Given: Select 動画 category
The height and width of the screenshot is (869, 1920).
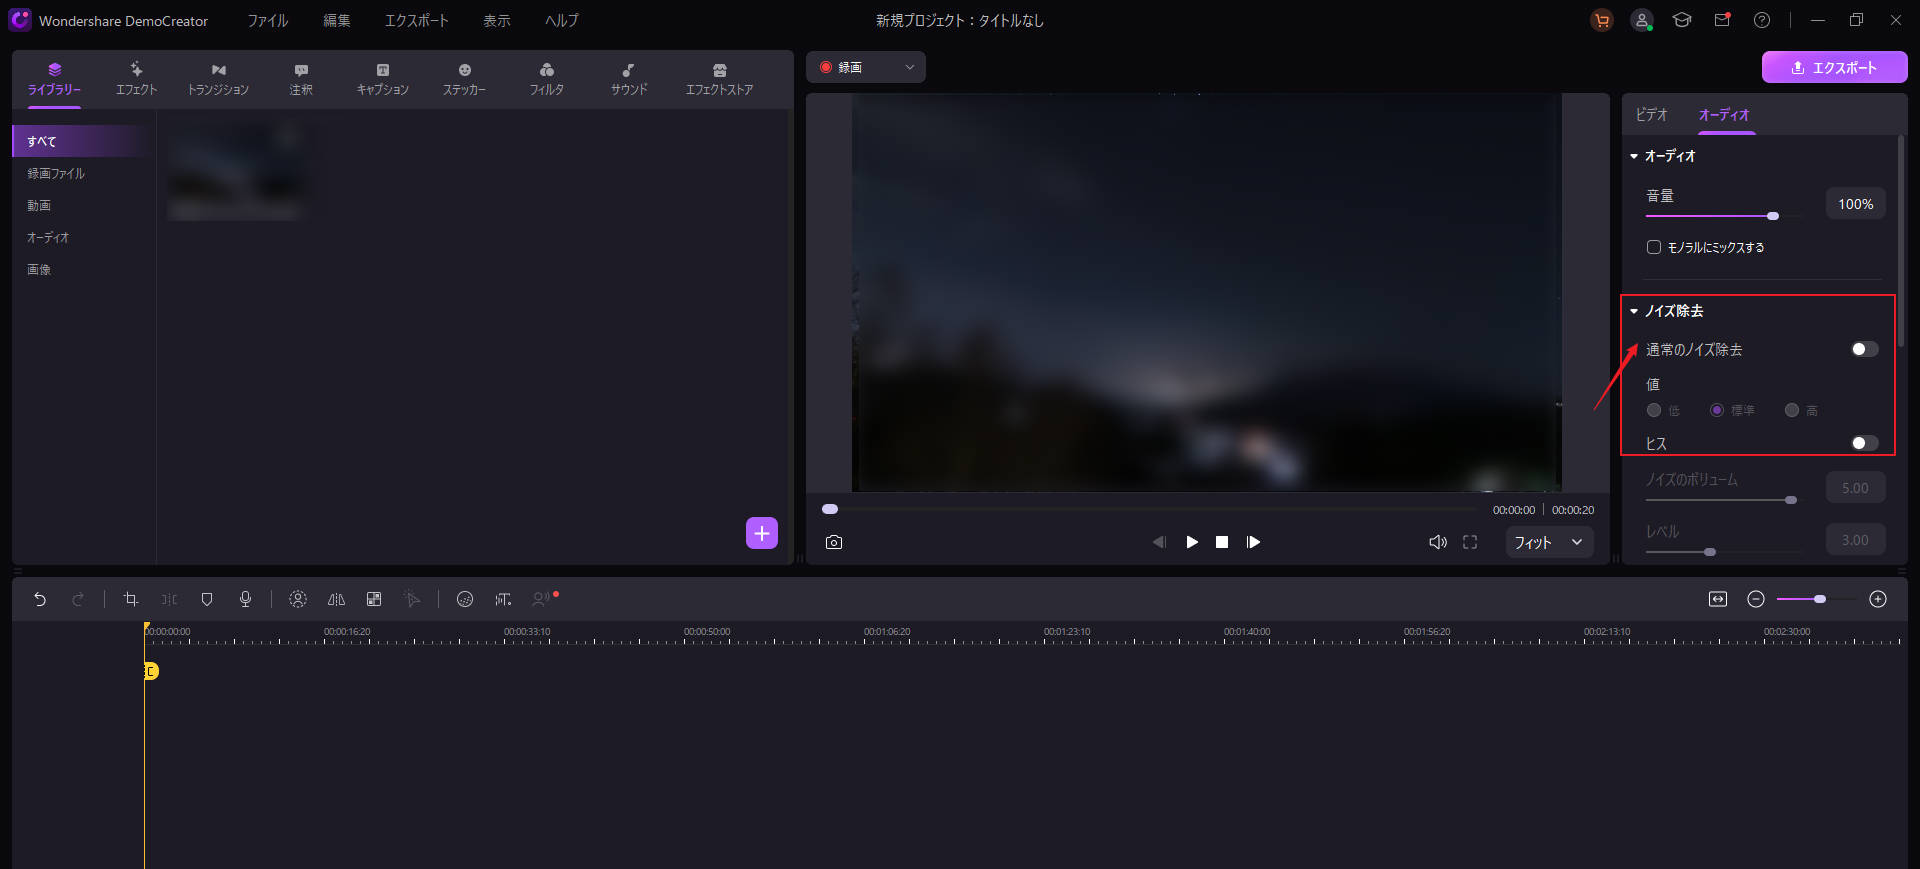Looking at the screenshot, I should click(39, 205).
